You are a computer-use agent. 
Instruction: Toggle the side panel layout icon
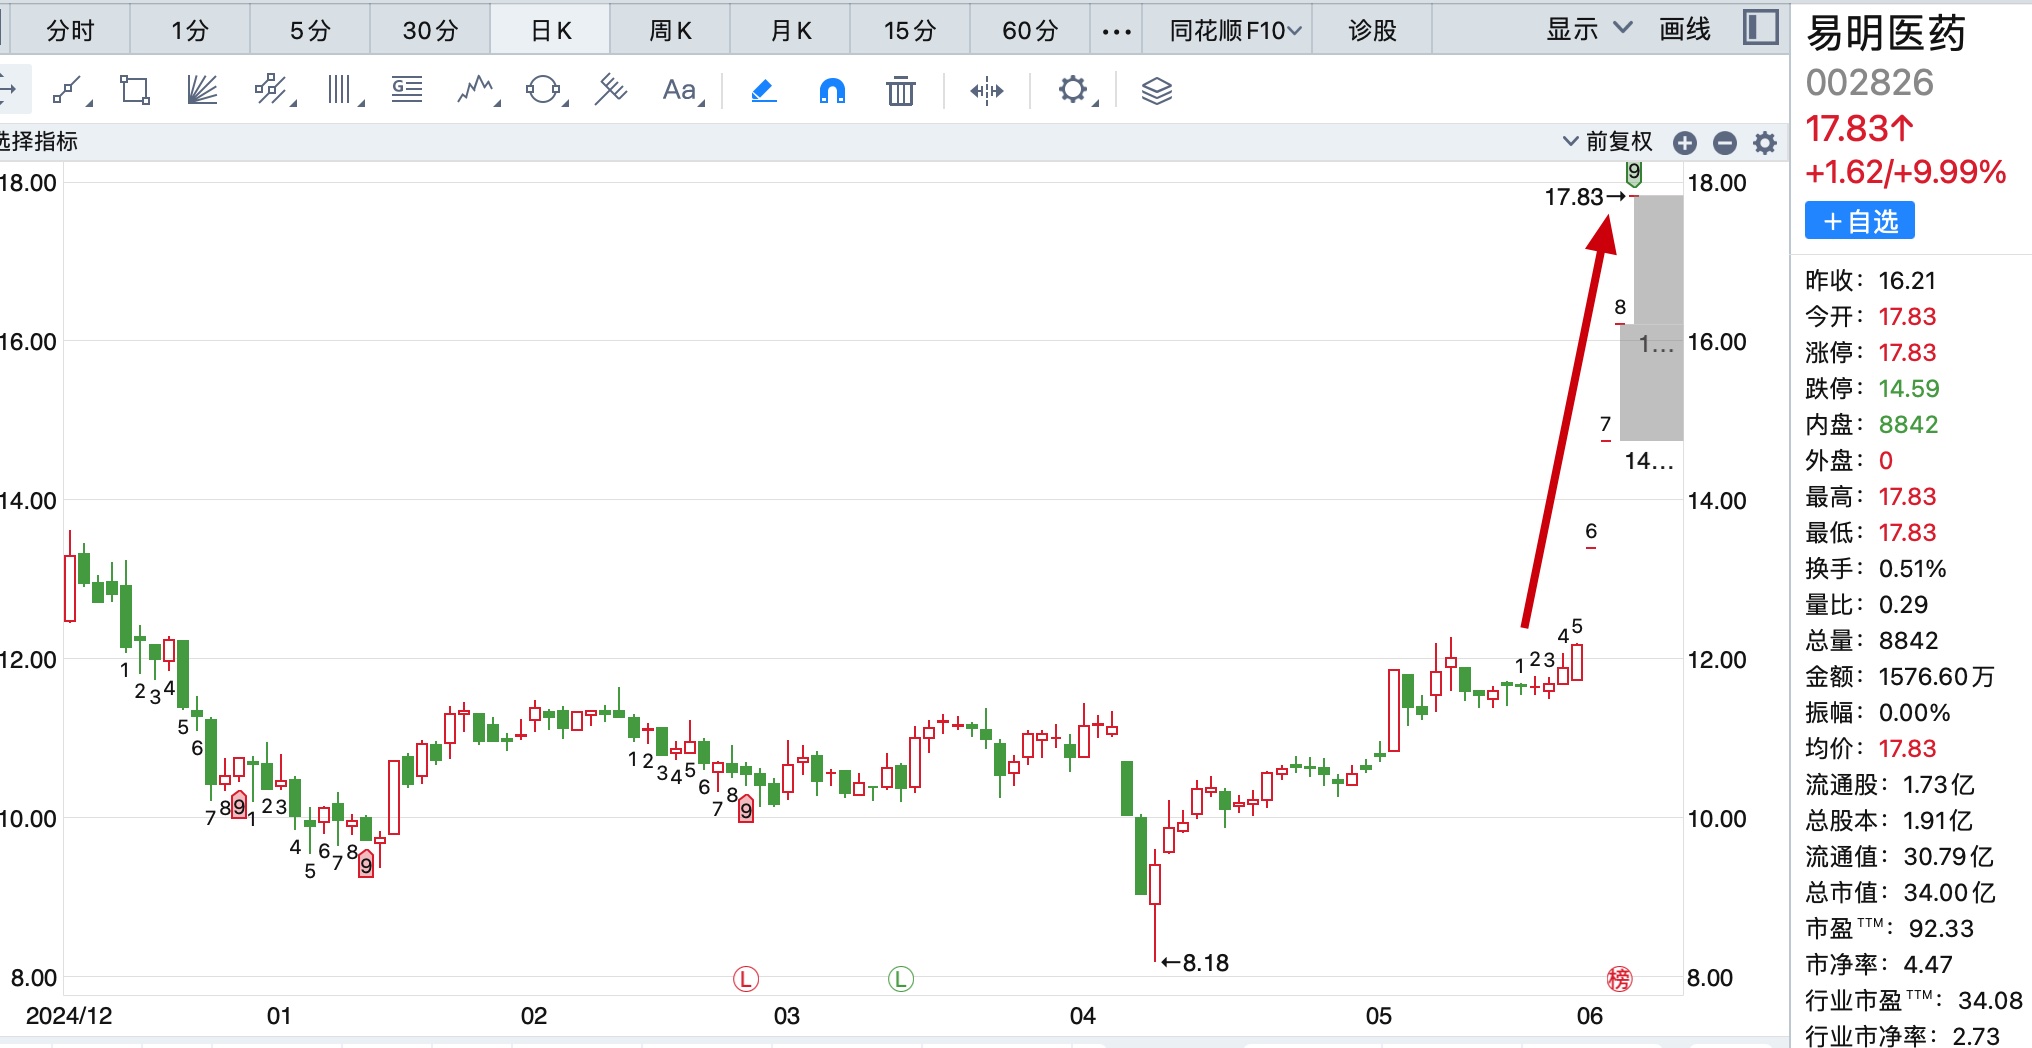point(1760,28)
